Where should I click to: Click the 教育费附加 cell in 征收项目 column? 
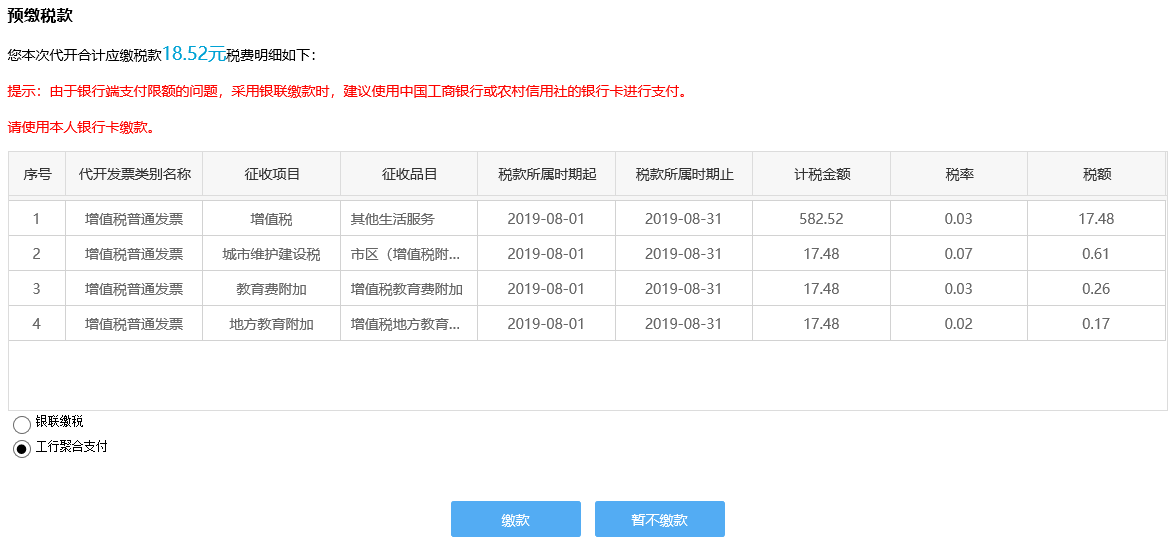(x=272, y=289)
